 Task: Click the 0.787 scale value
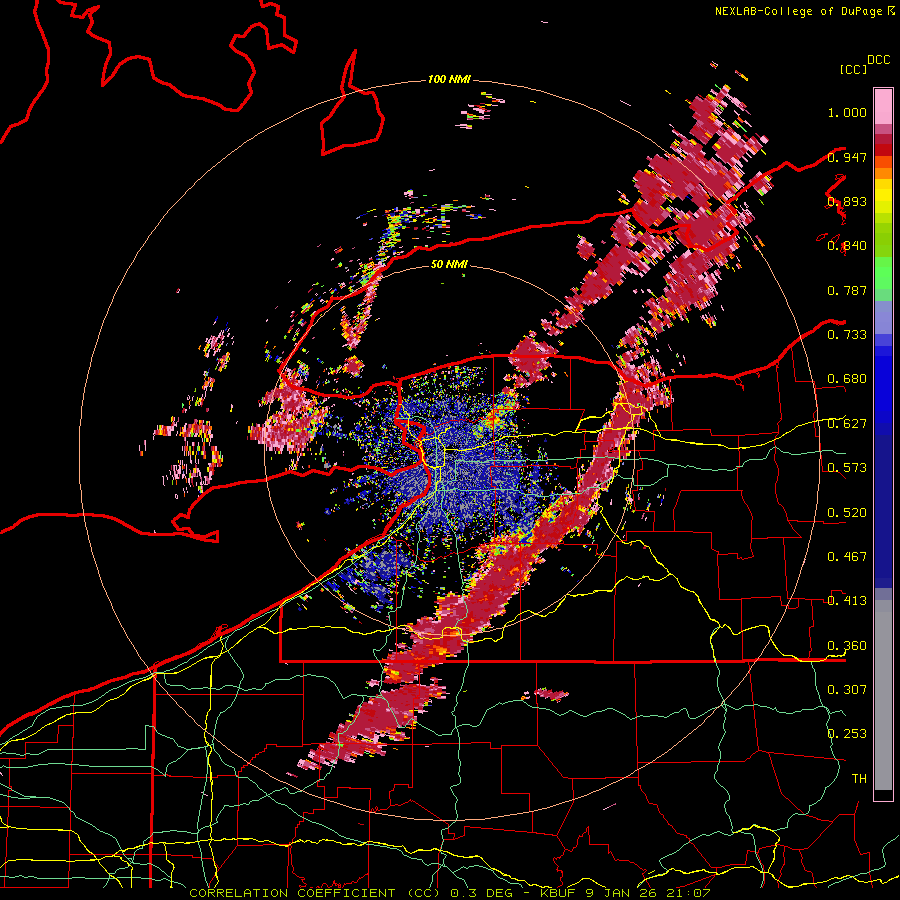coord(847,290)
